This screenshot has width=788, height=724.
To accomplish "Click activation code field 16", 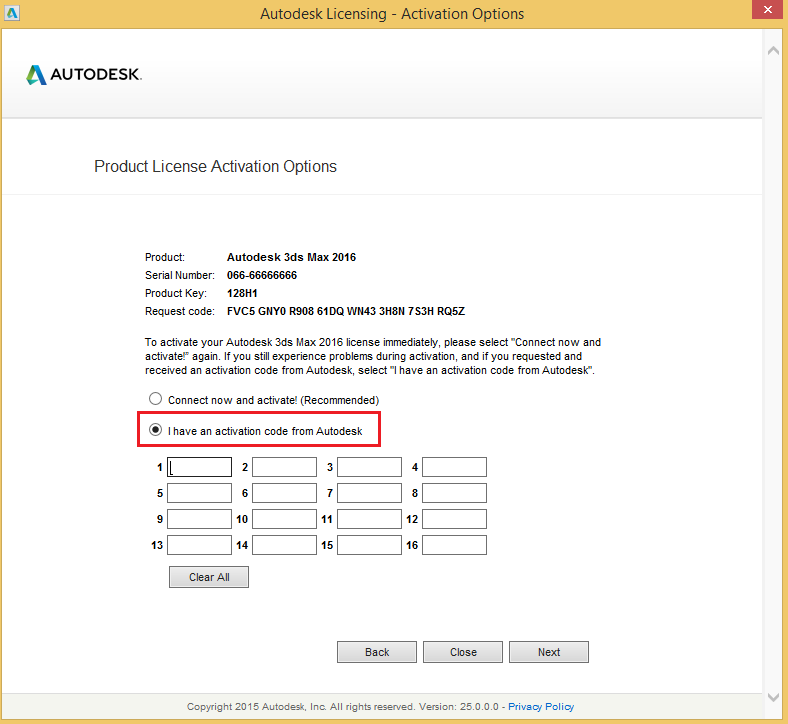I will (x=454, y=545).
